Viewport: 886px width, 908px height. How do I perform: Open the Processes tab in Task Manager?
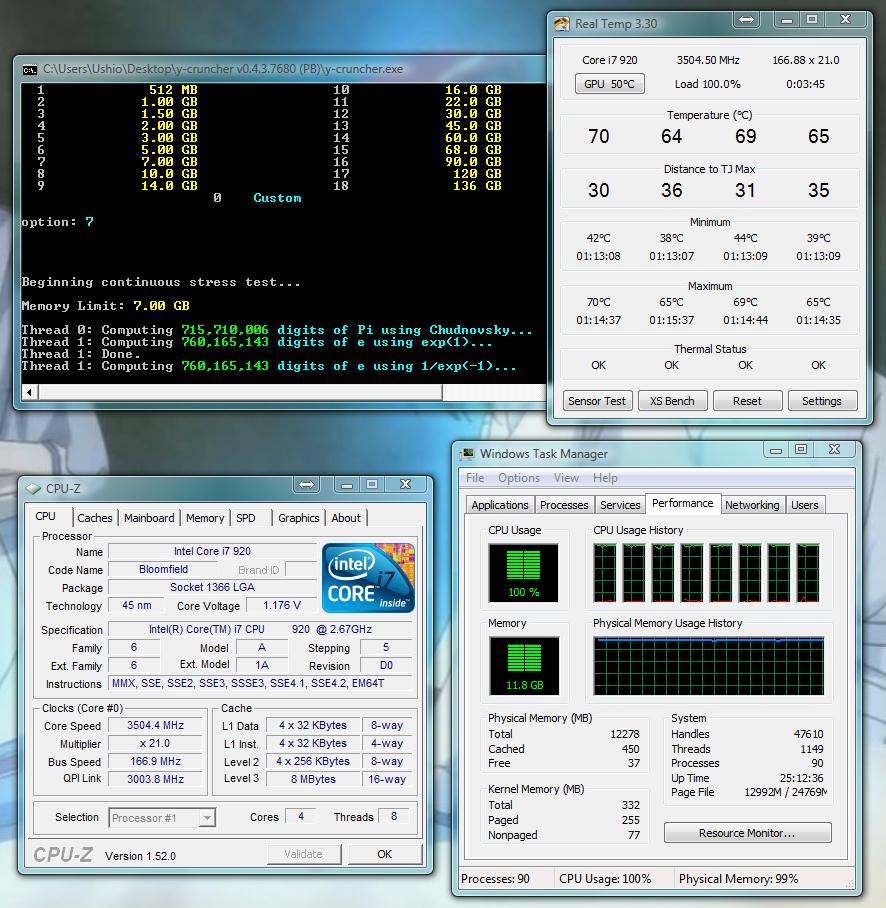point(564,505)
